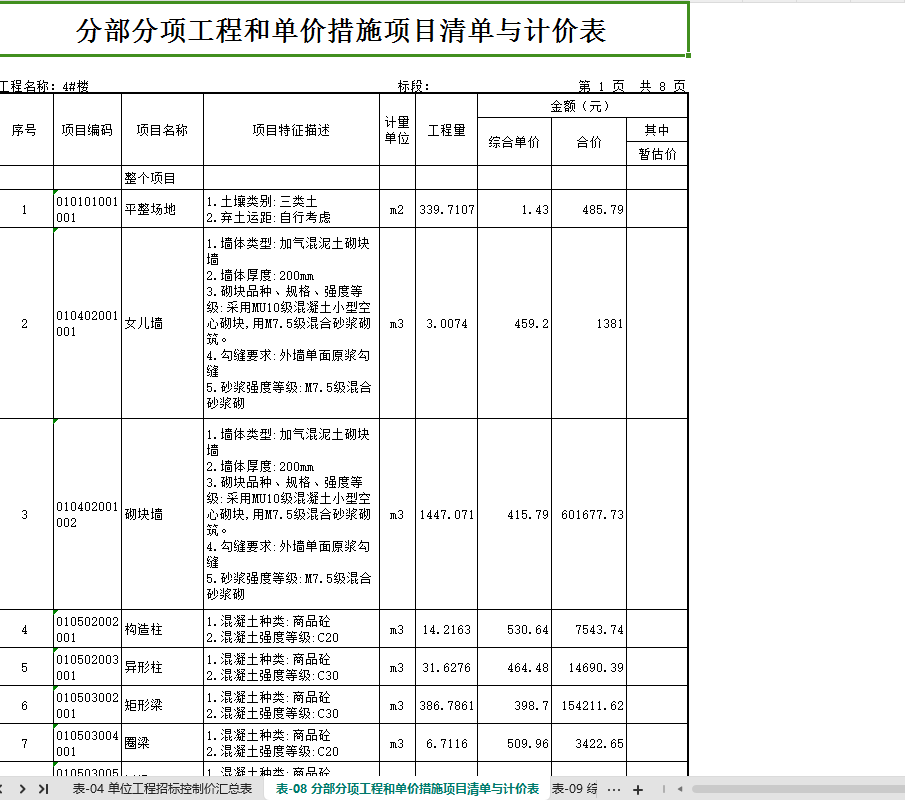Click the quantity cell 386.7861
Screen dimensions: 905x800
pos(446,705)
